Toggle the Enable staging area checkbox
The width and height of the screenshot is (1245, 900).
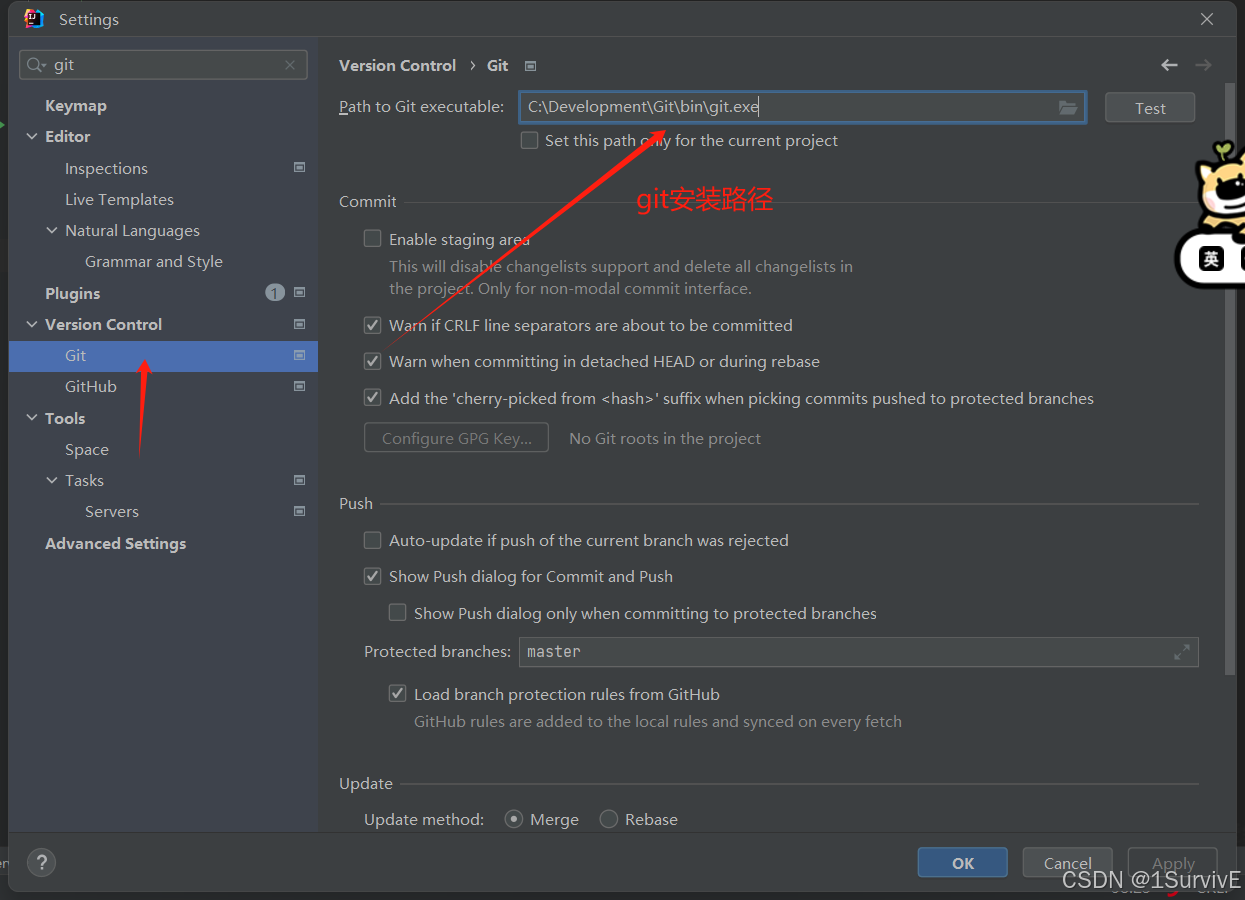pyautogui.click(x=373, y=239)
